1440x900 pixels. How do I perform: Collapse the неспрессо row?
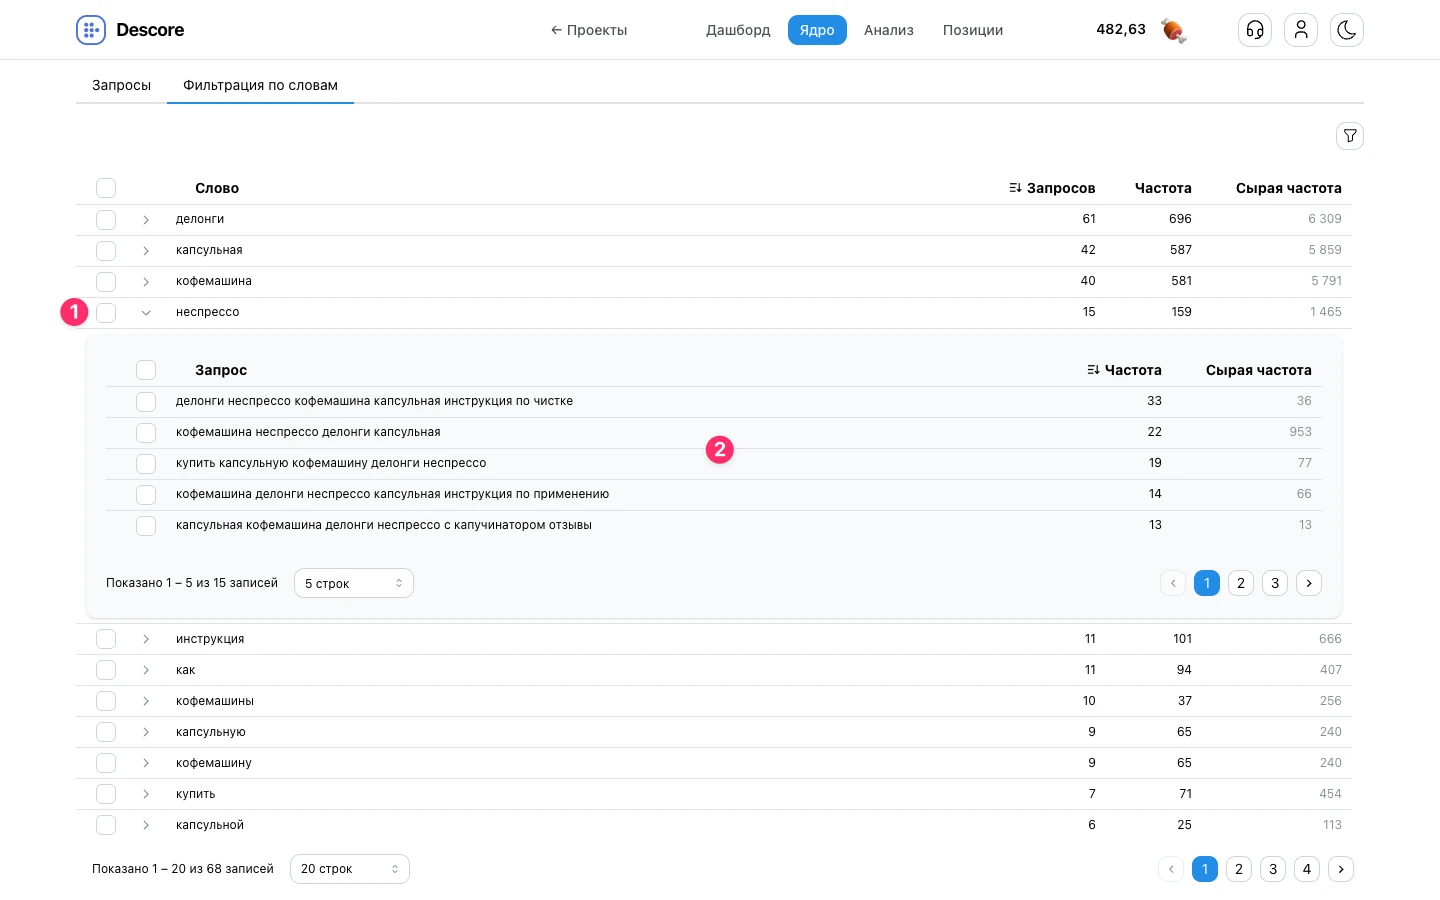pos(146,313)
